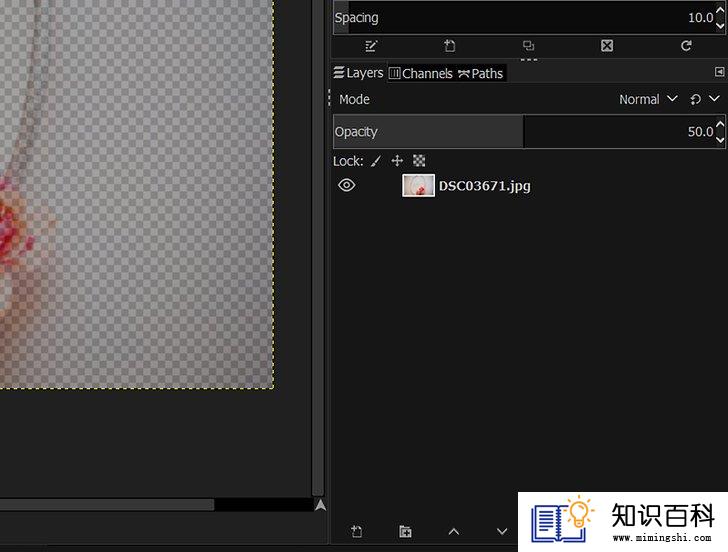The width and height of the screenshot is (728, 552).
Task: Create a new layer
Action: [356, 531]
